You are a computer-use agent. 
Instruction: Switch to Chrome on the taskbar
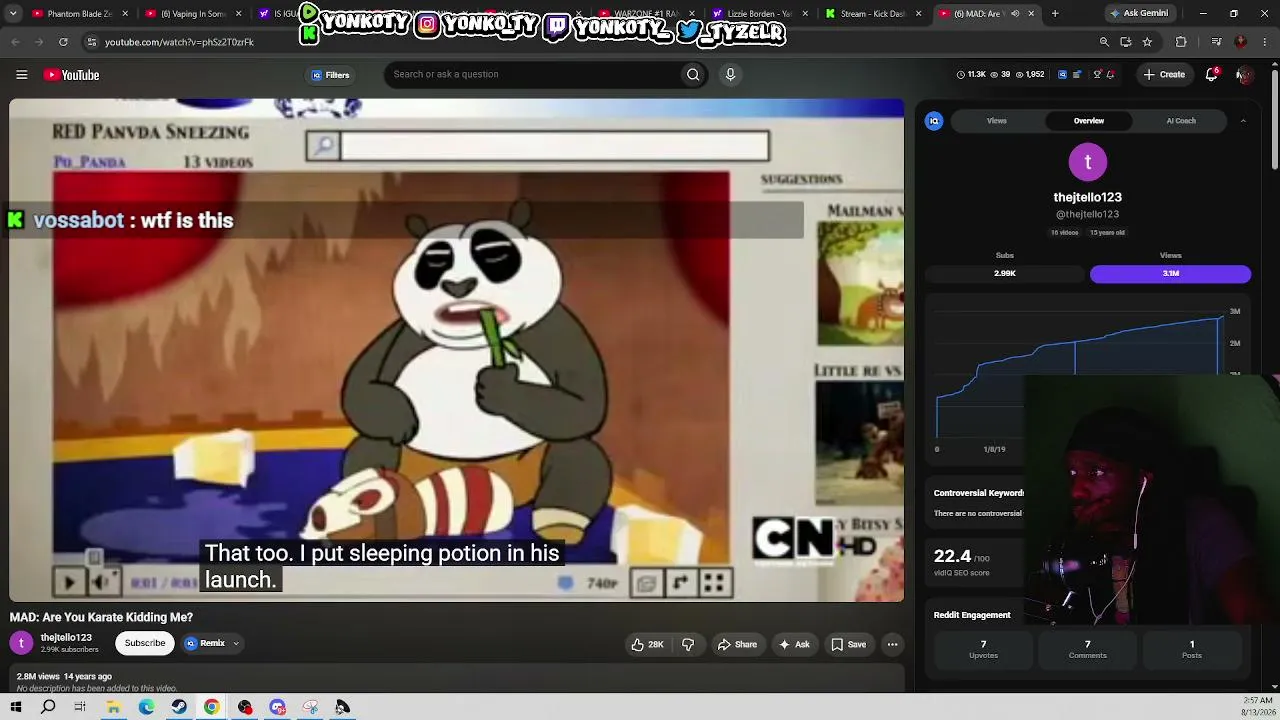point(212,707)
